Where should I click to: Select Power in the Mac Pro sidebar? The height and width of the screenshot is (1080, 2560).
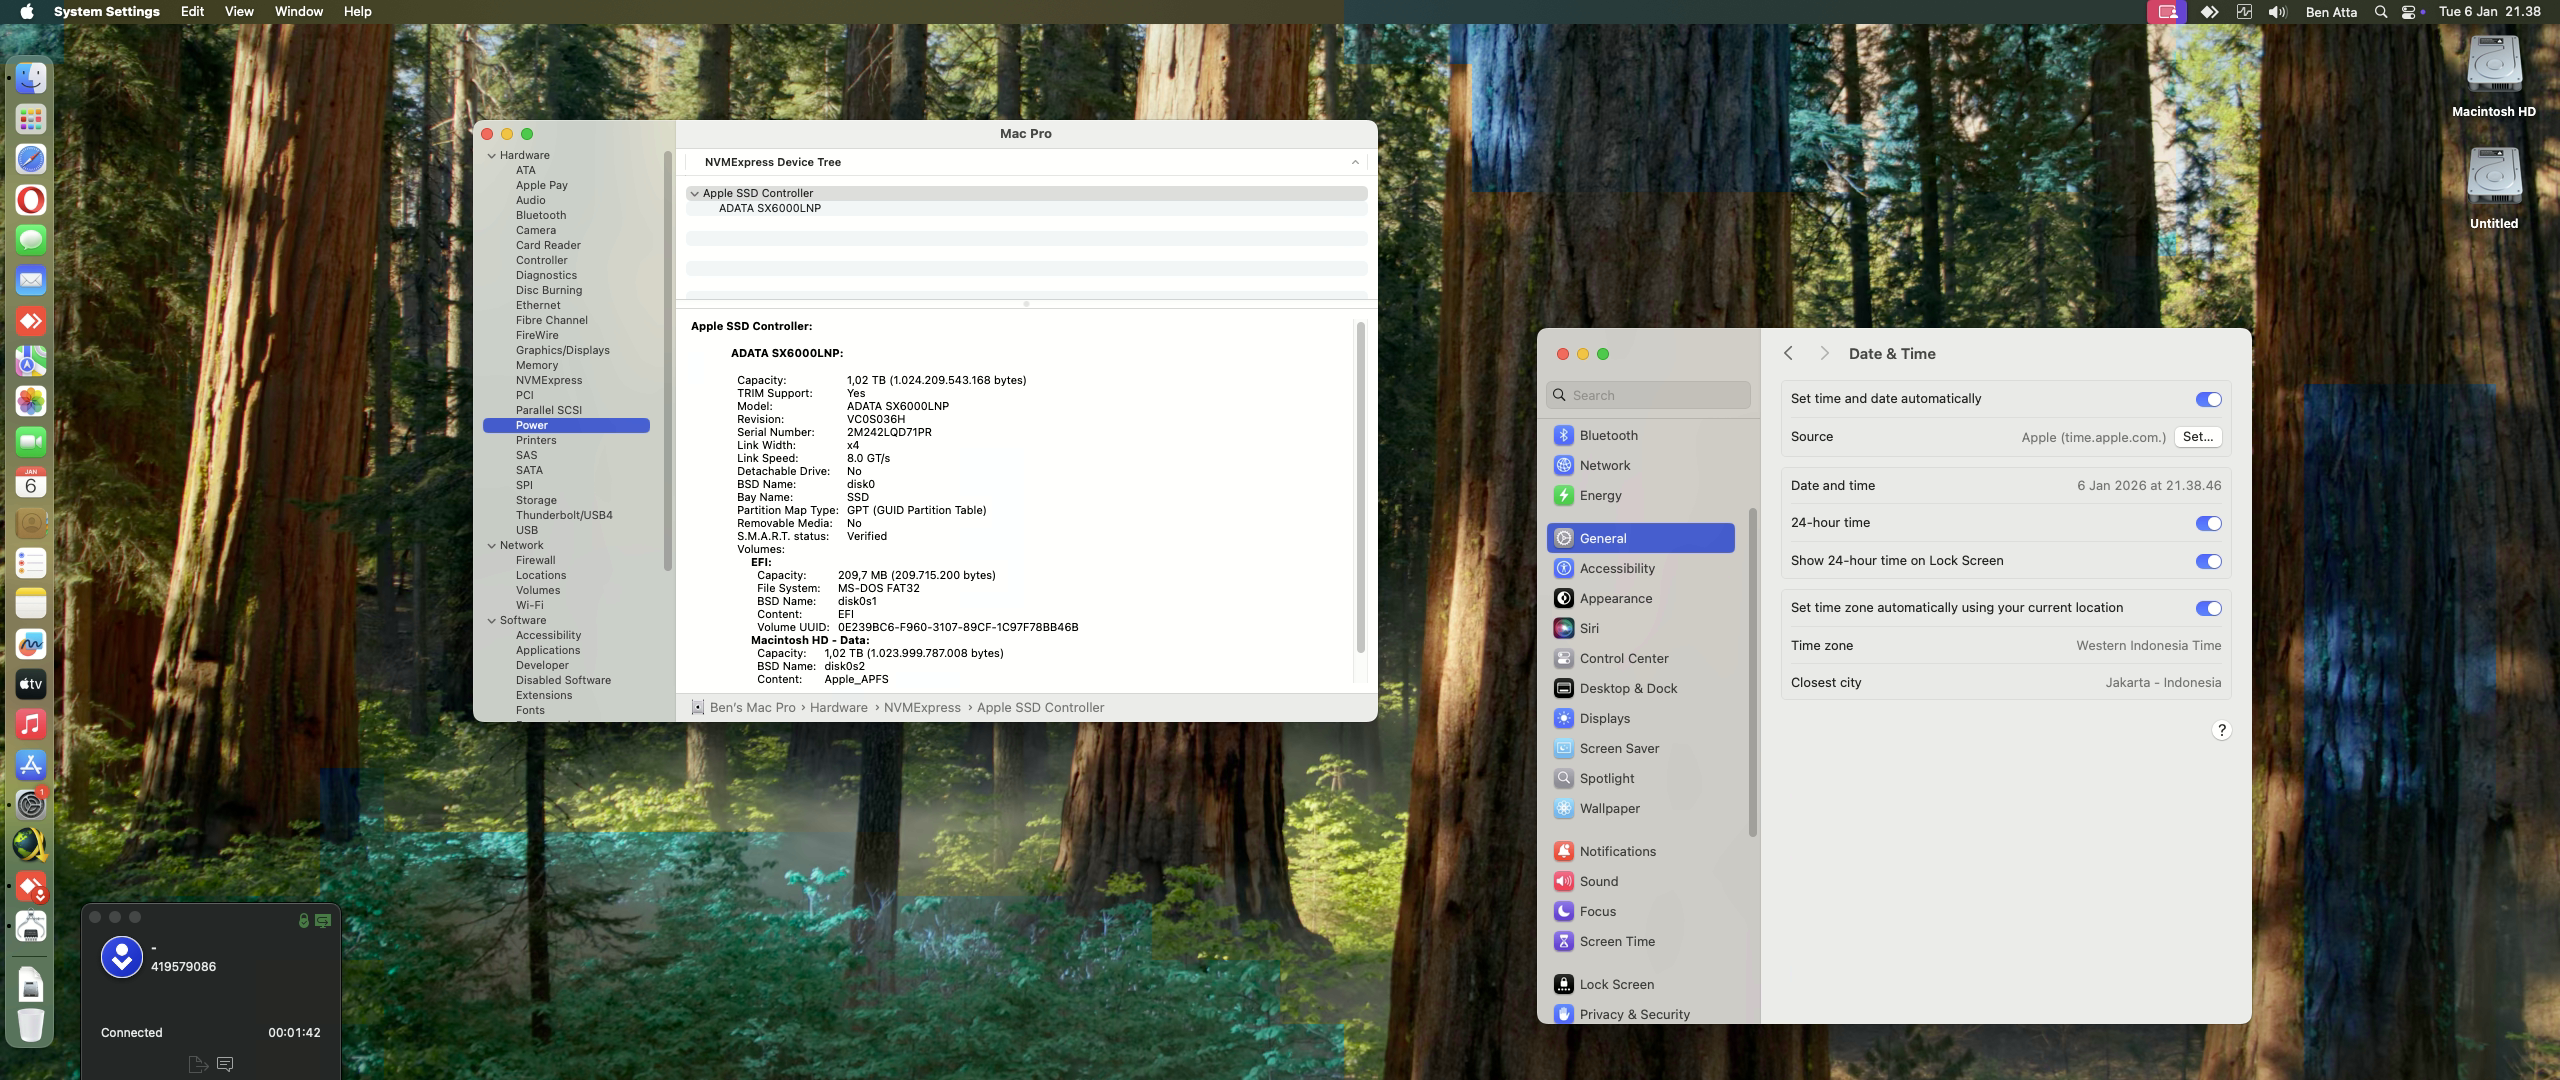point(566,425)
